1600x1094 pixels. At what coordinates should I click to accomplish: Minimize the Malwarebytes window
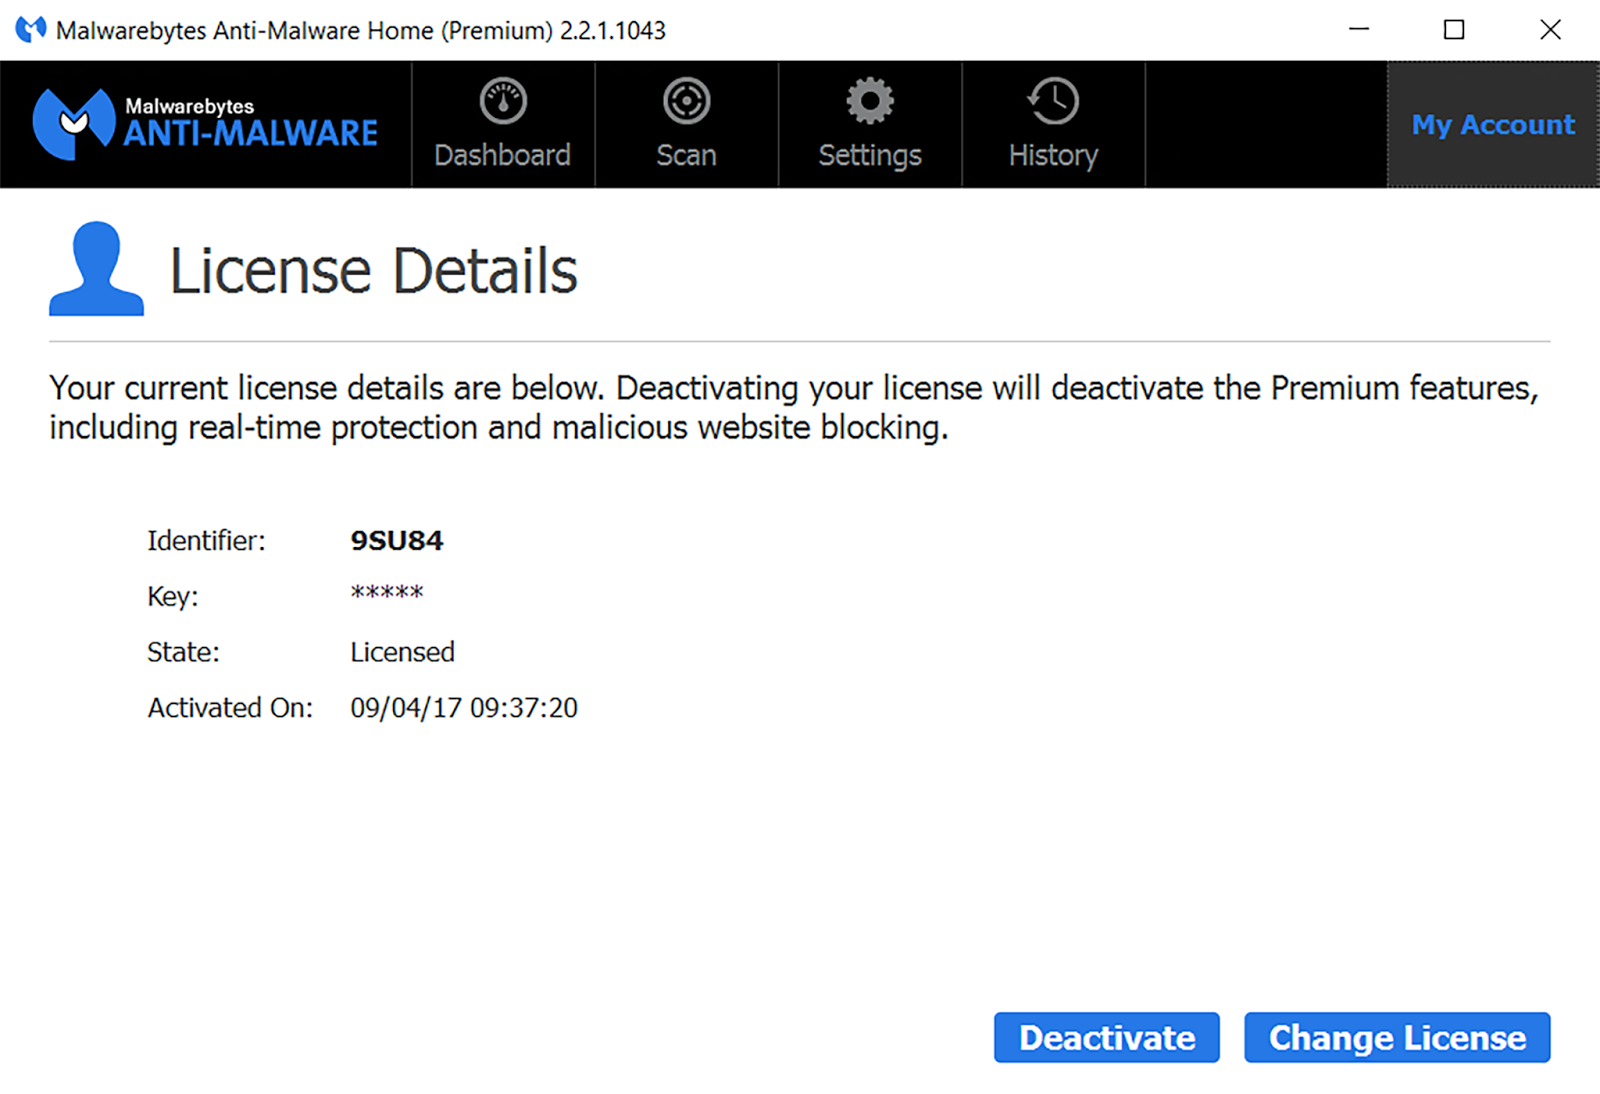coord(1358,29)
